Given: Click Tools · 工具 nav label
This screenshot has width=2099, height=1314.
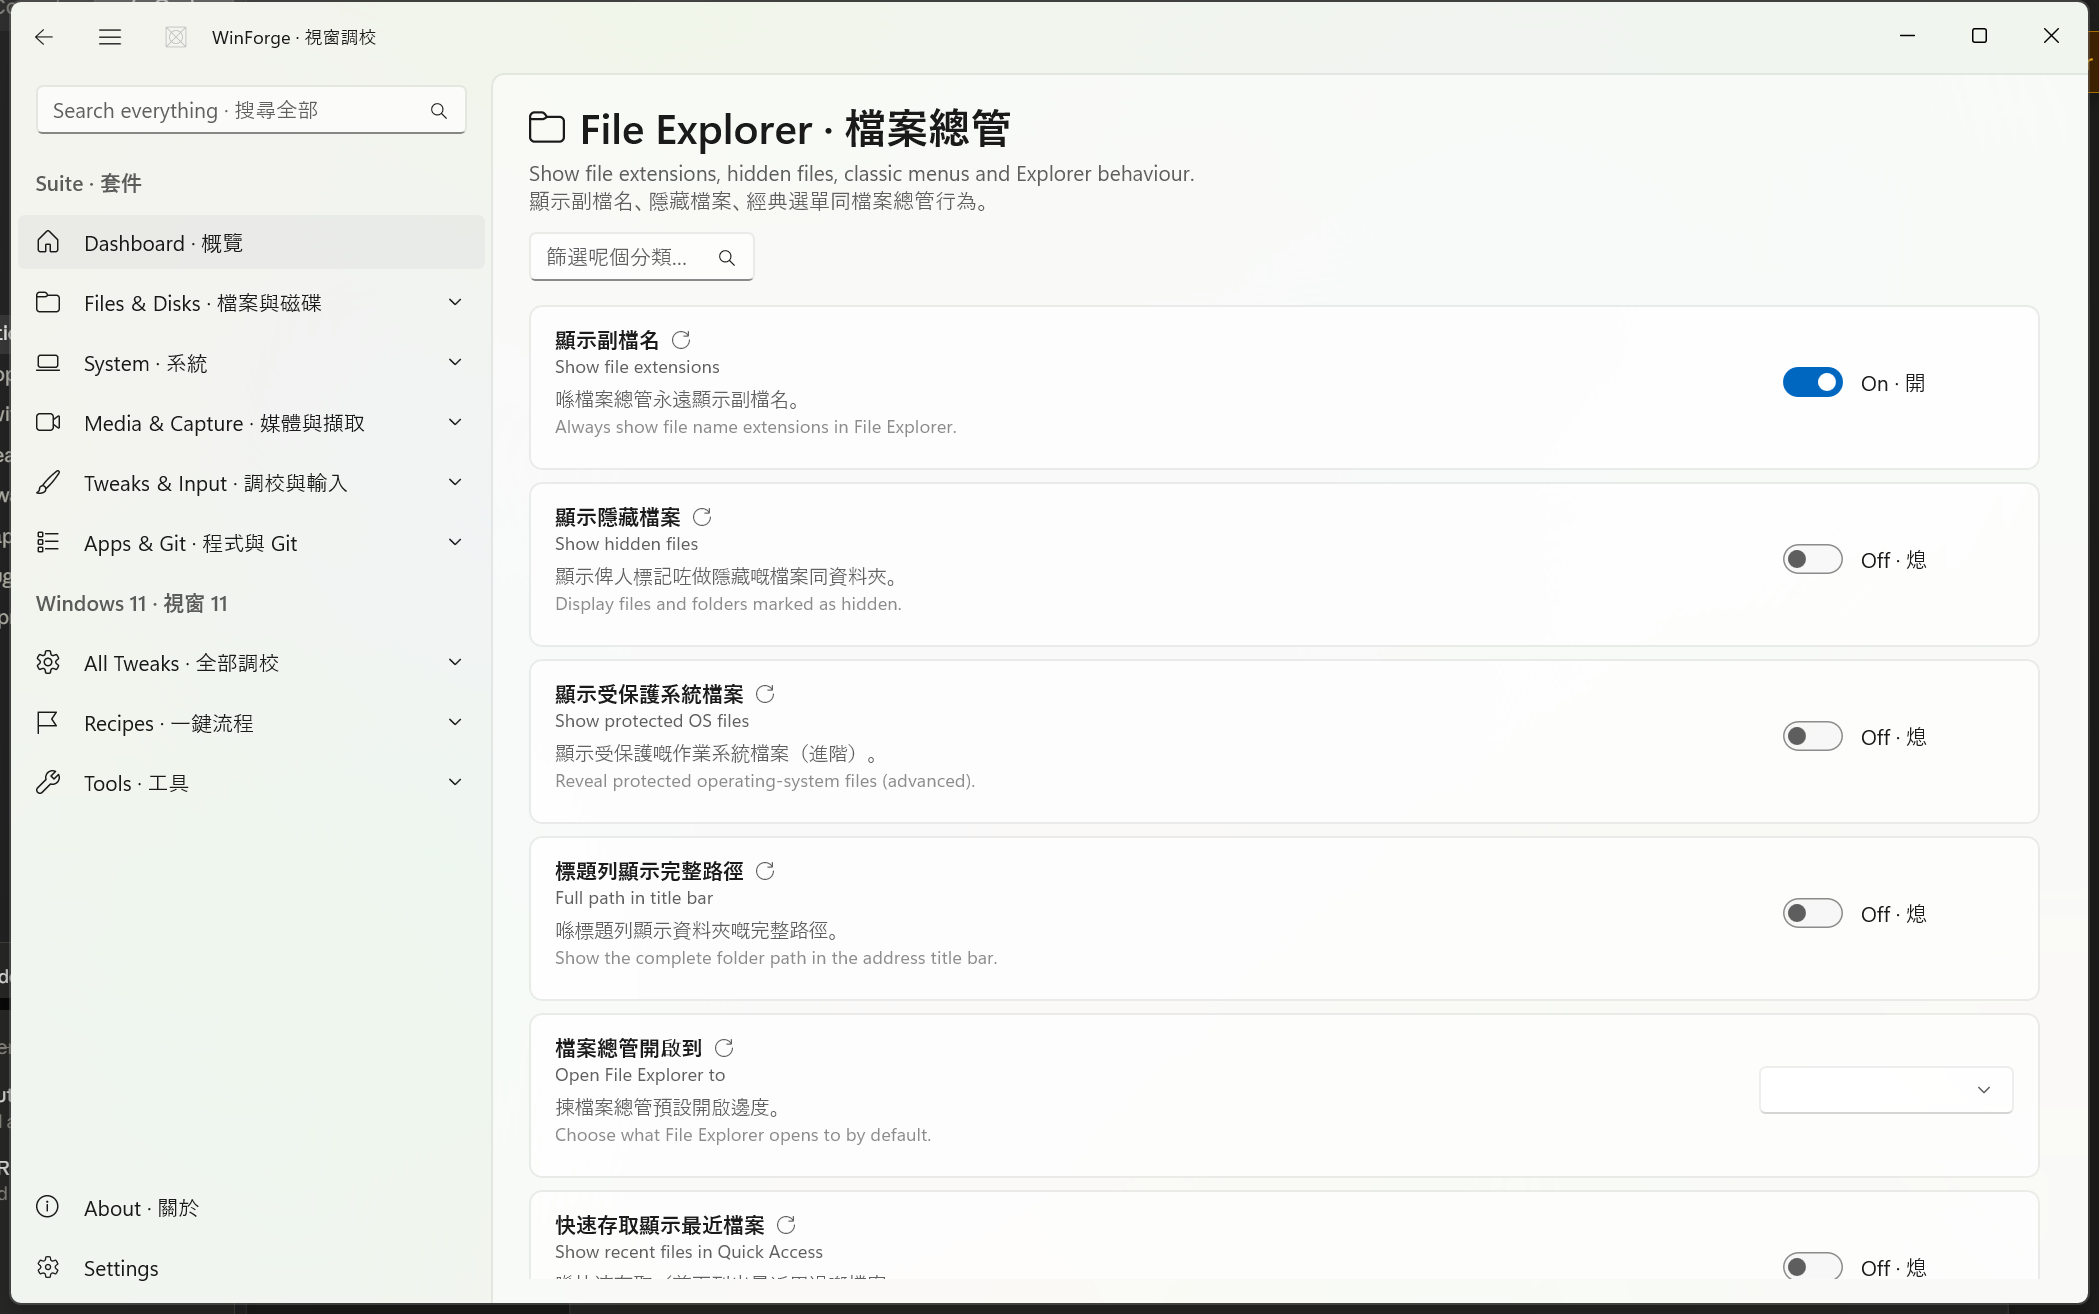Looking at the screenshot, I should [136, 783].
